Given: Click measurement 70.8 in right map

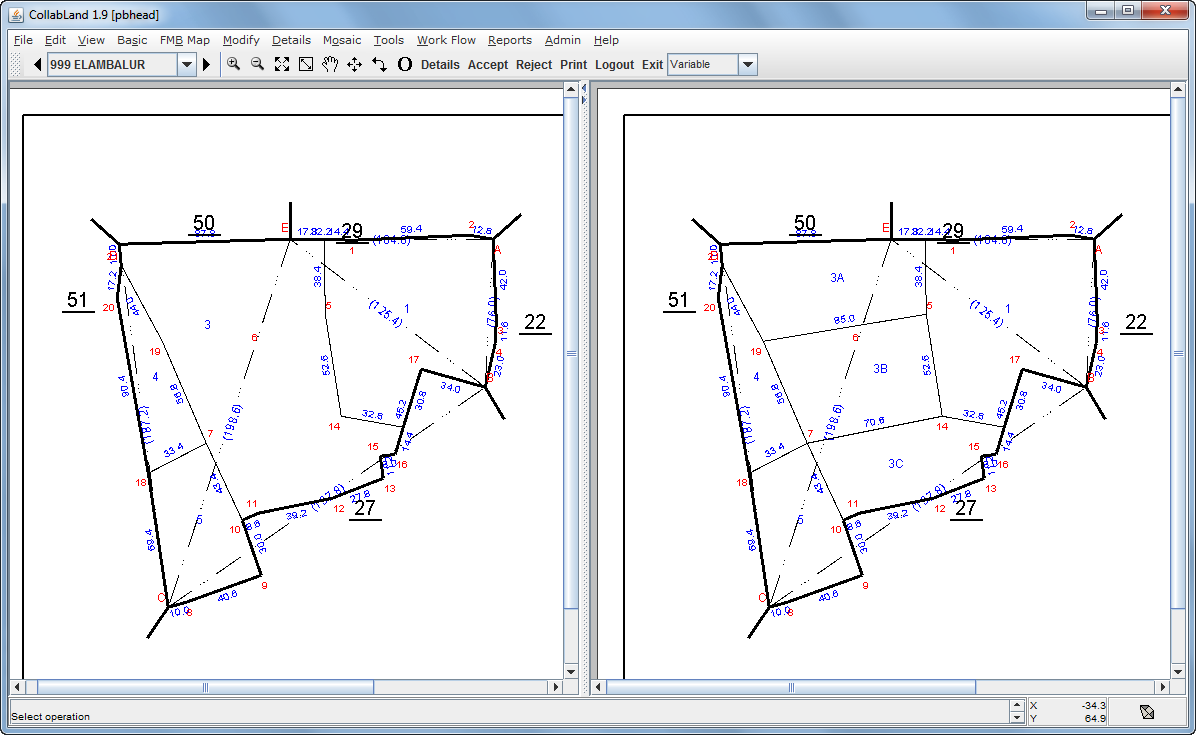Looking at the screenshot, I should point(874,422).
